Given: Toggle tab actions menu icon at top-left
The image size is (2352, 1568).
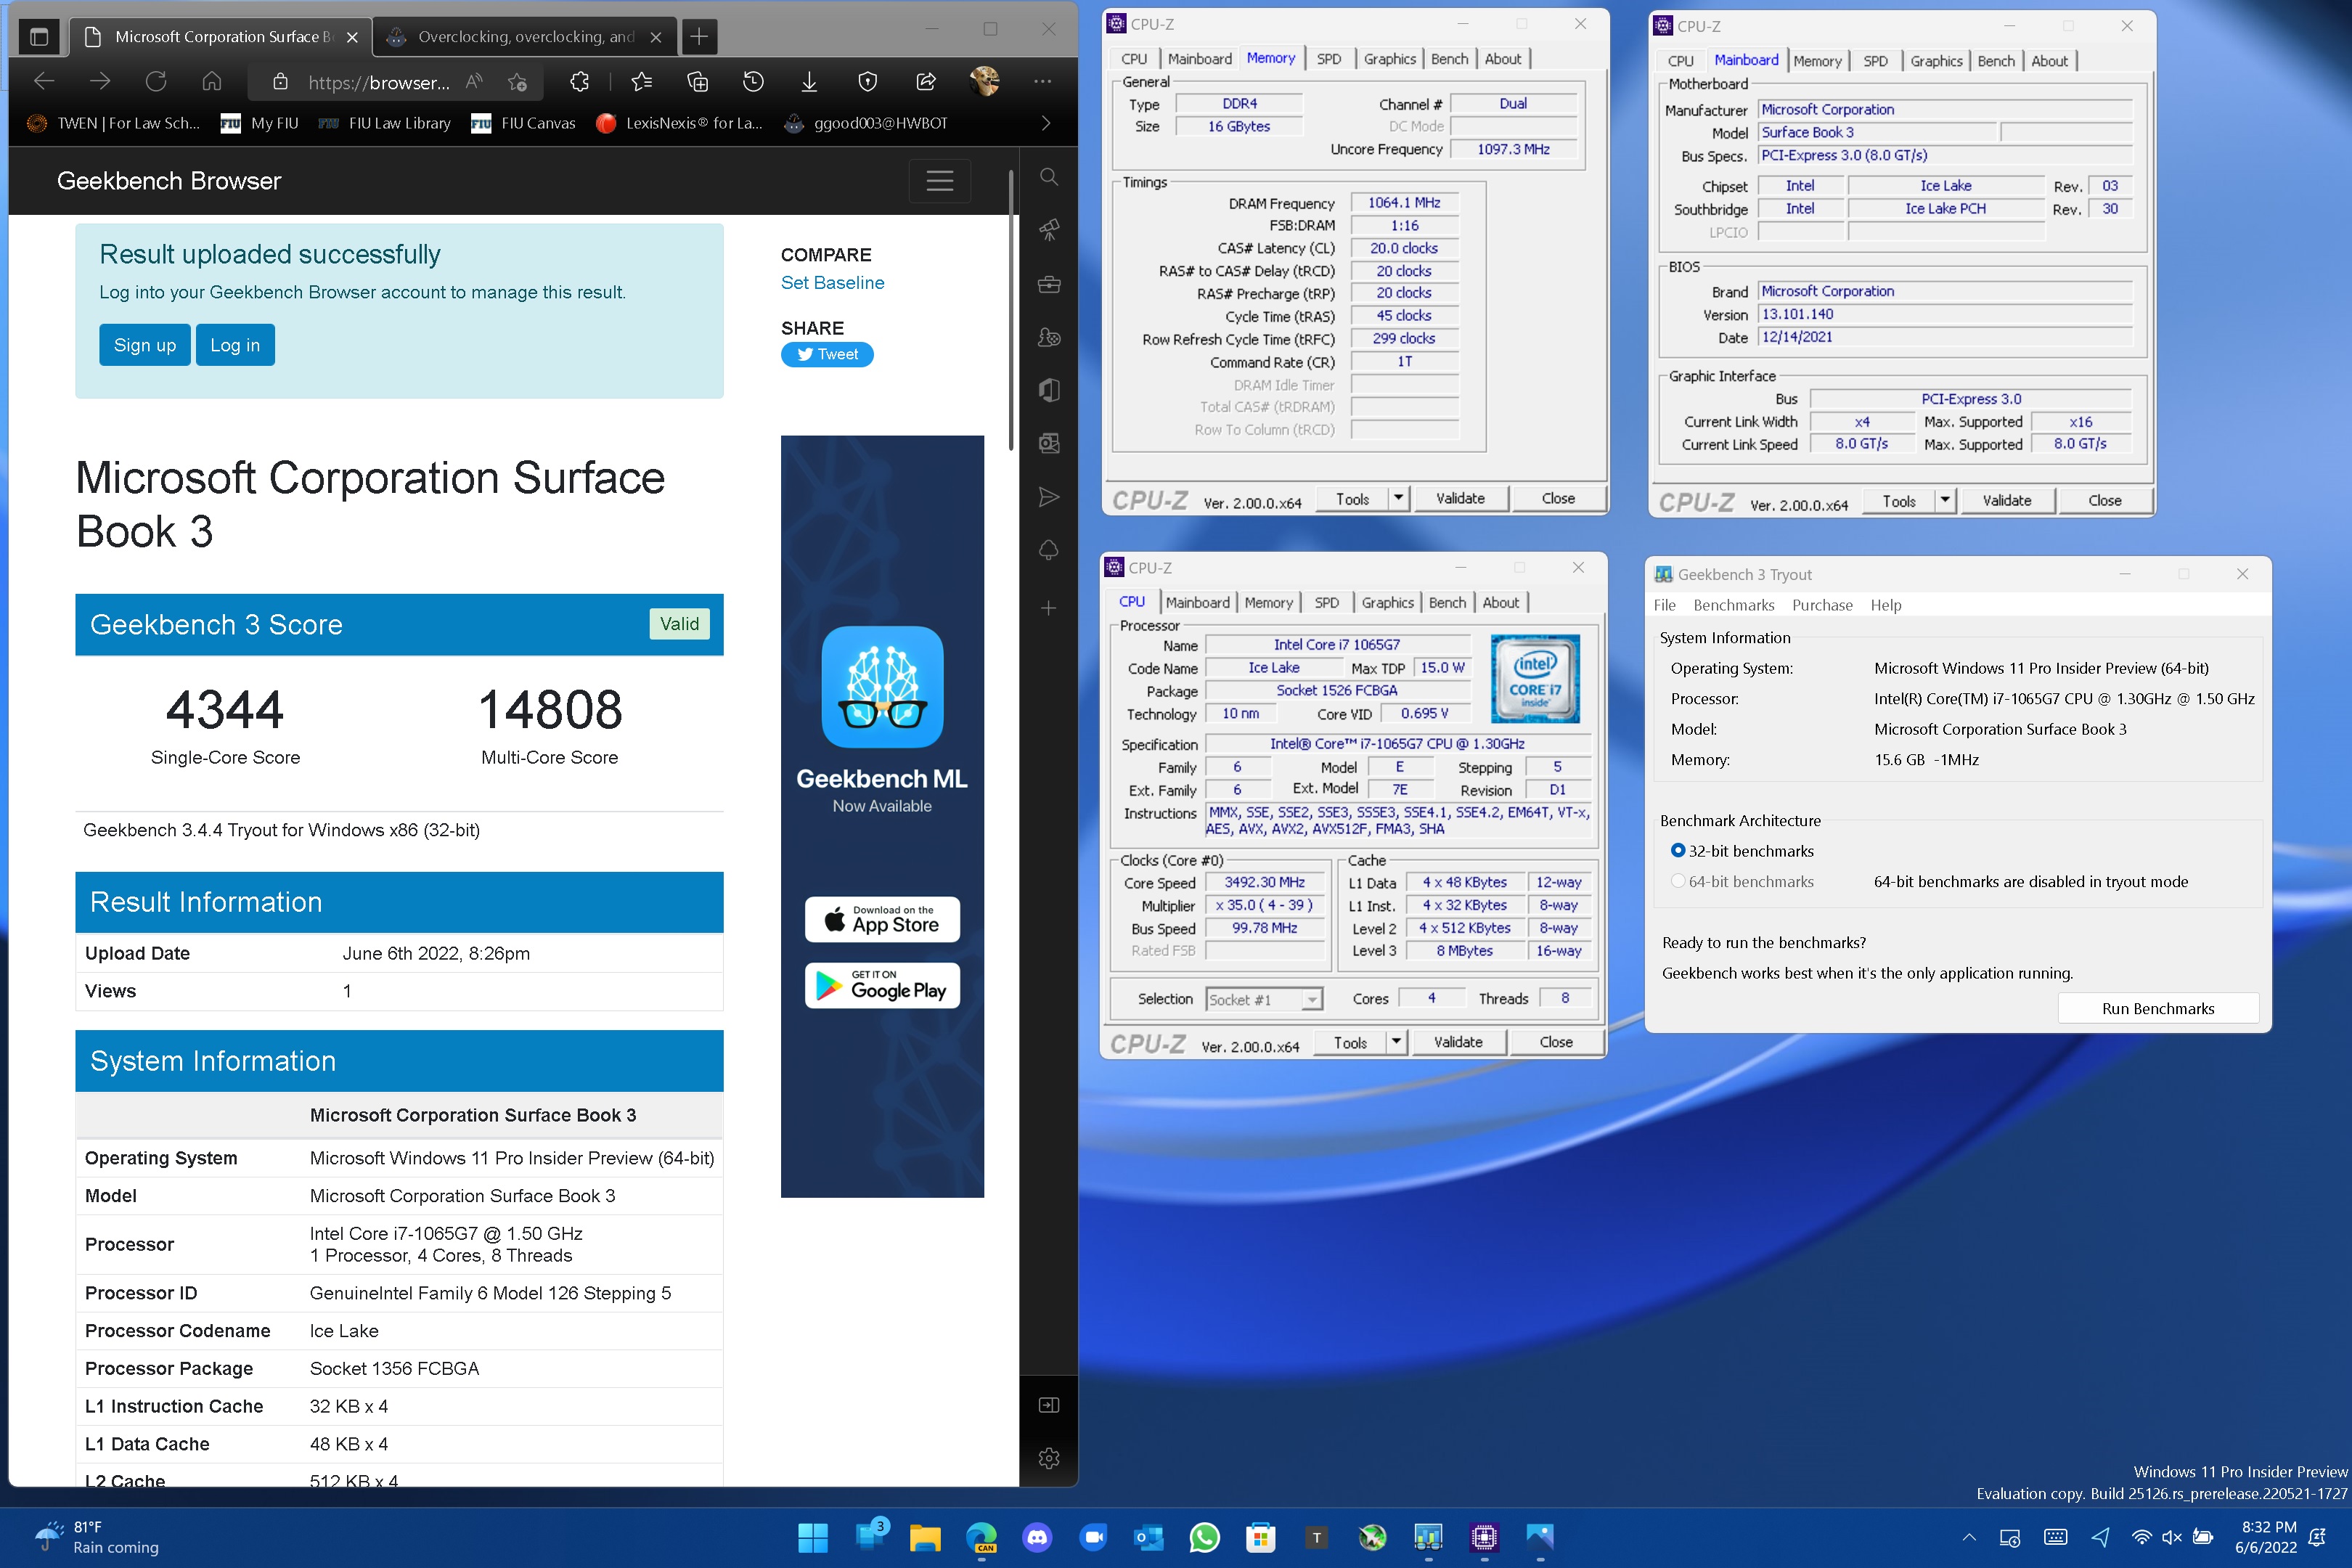Looking at the screenshot, I should pyautogui.click(x=39, y=37).
